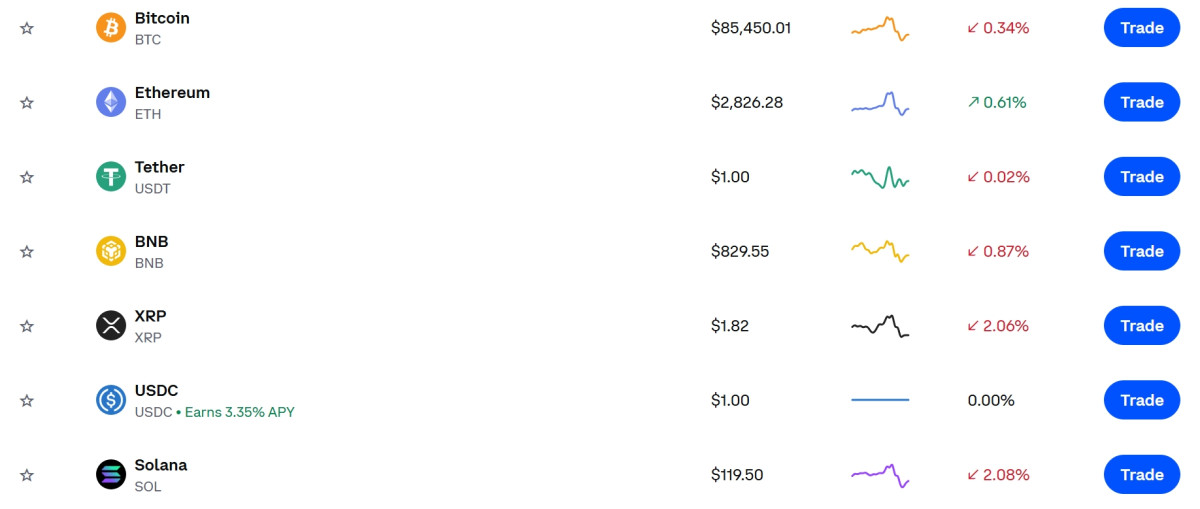Toggle the XRP watchlist star
This screenshot has height=509, width=1200.
click(27, 326)
